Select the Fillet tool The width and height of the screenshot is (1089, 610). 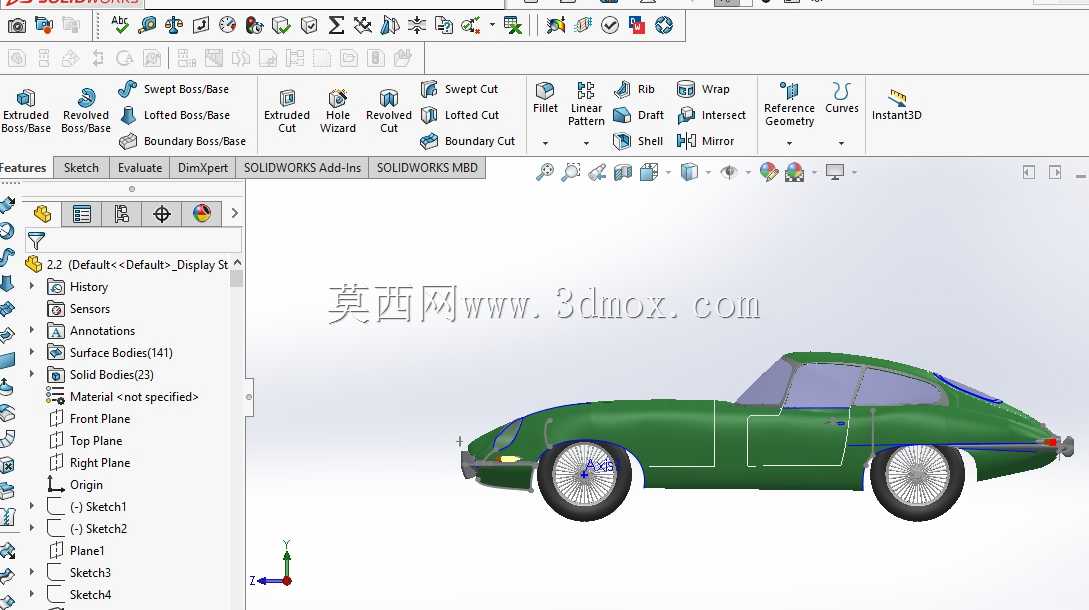545,98
